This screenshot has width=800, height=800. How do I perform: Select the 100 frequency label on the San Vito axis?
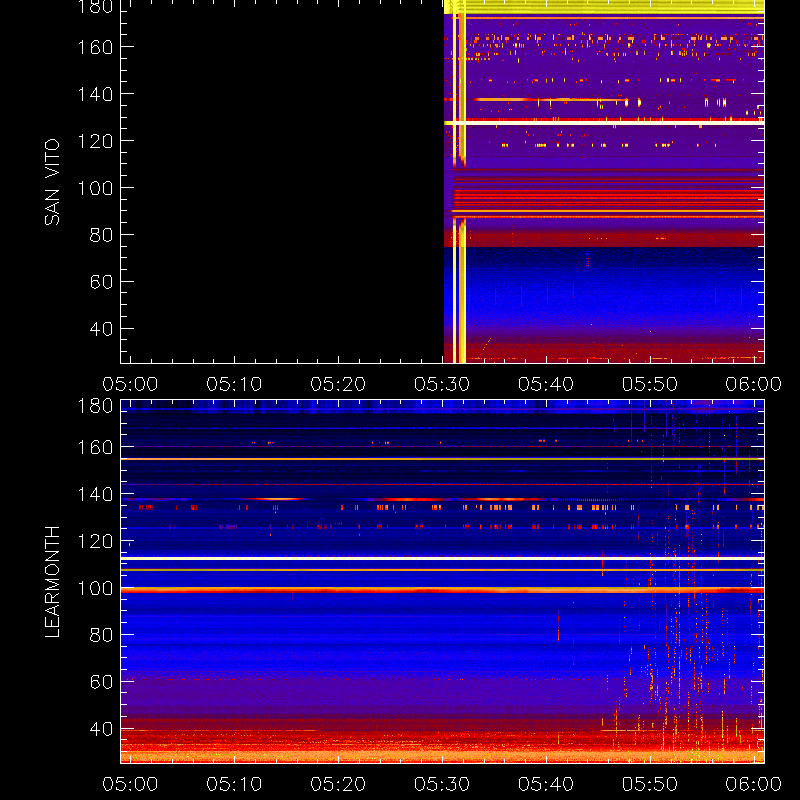pos(95,188)
